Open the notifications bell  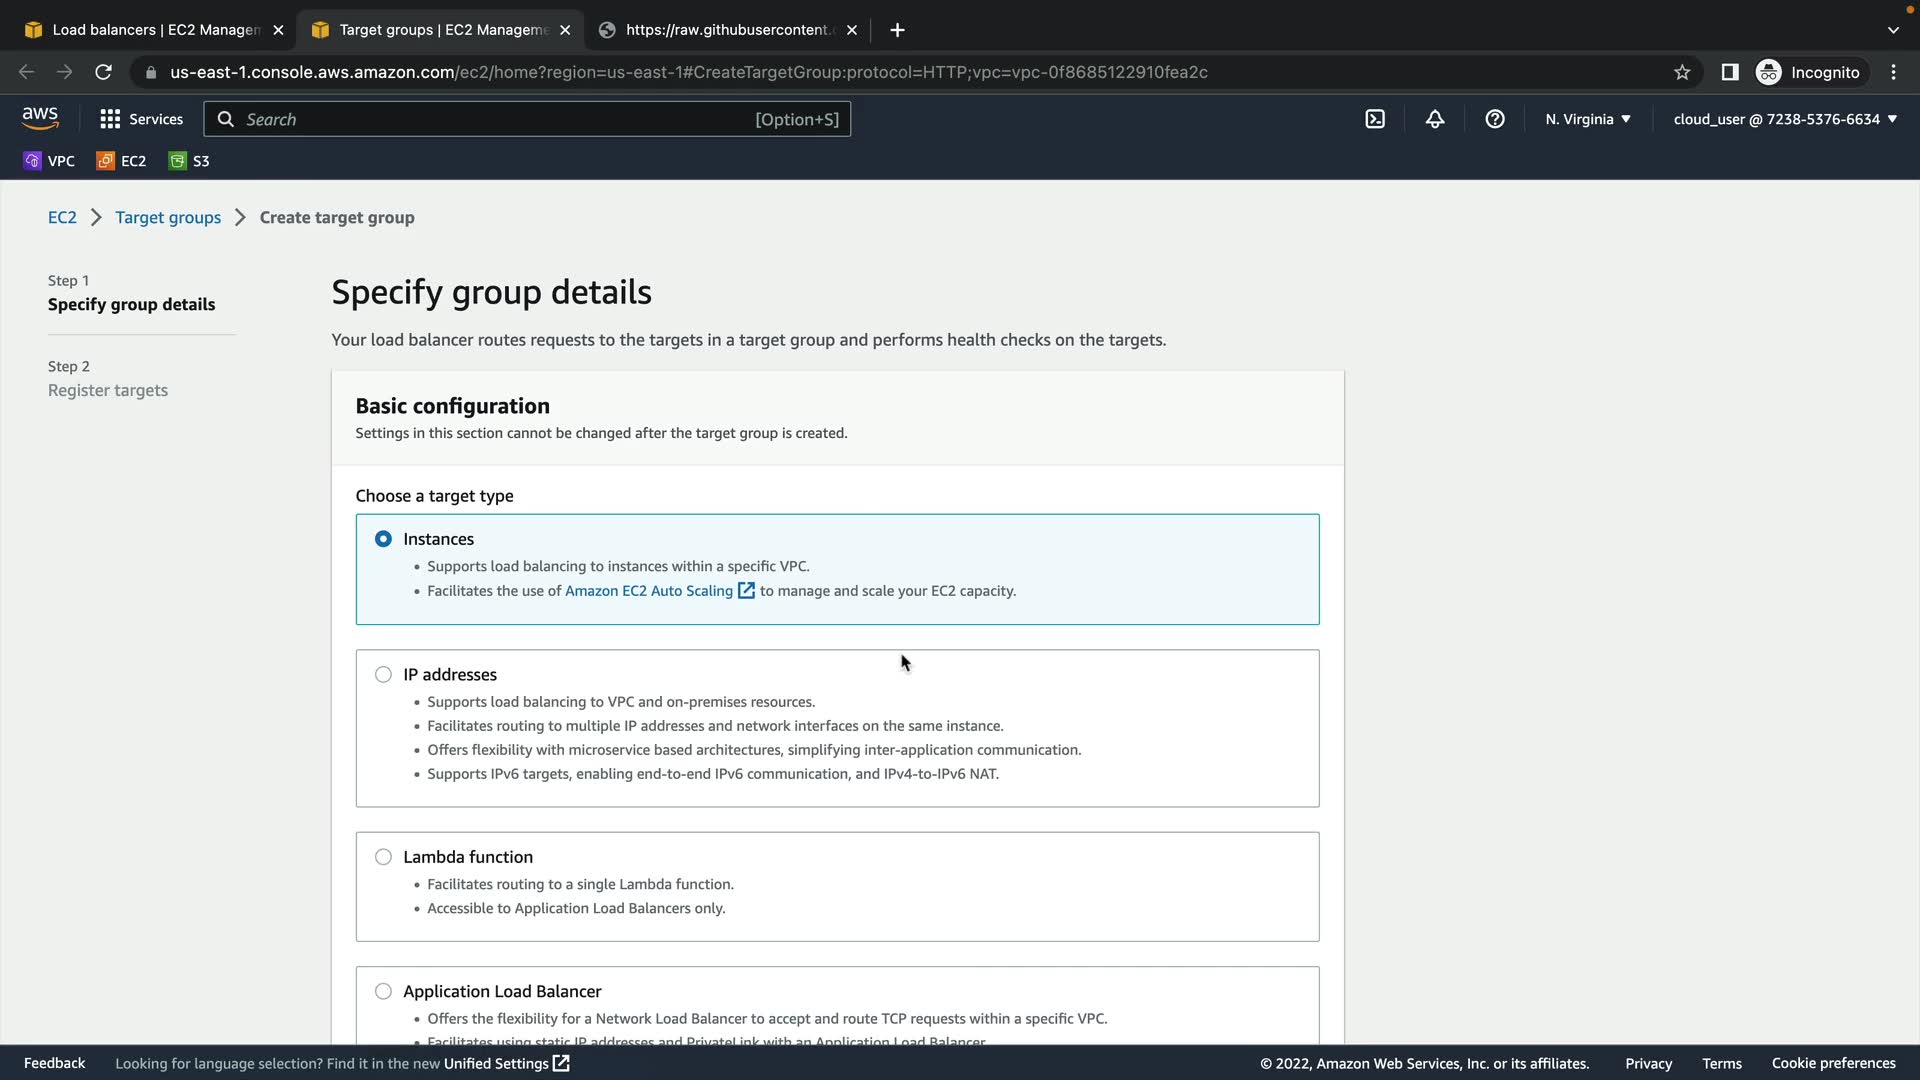1435,119
